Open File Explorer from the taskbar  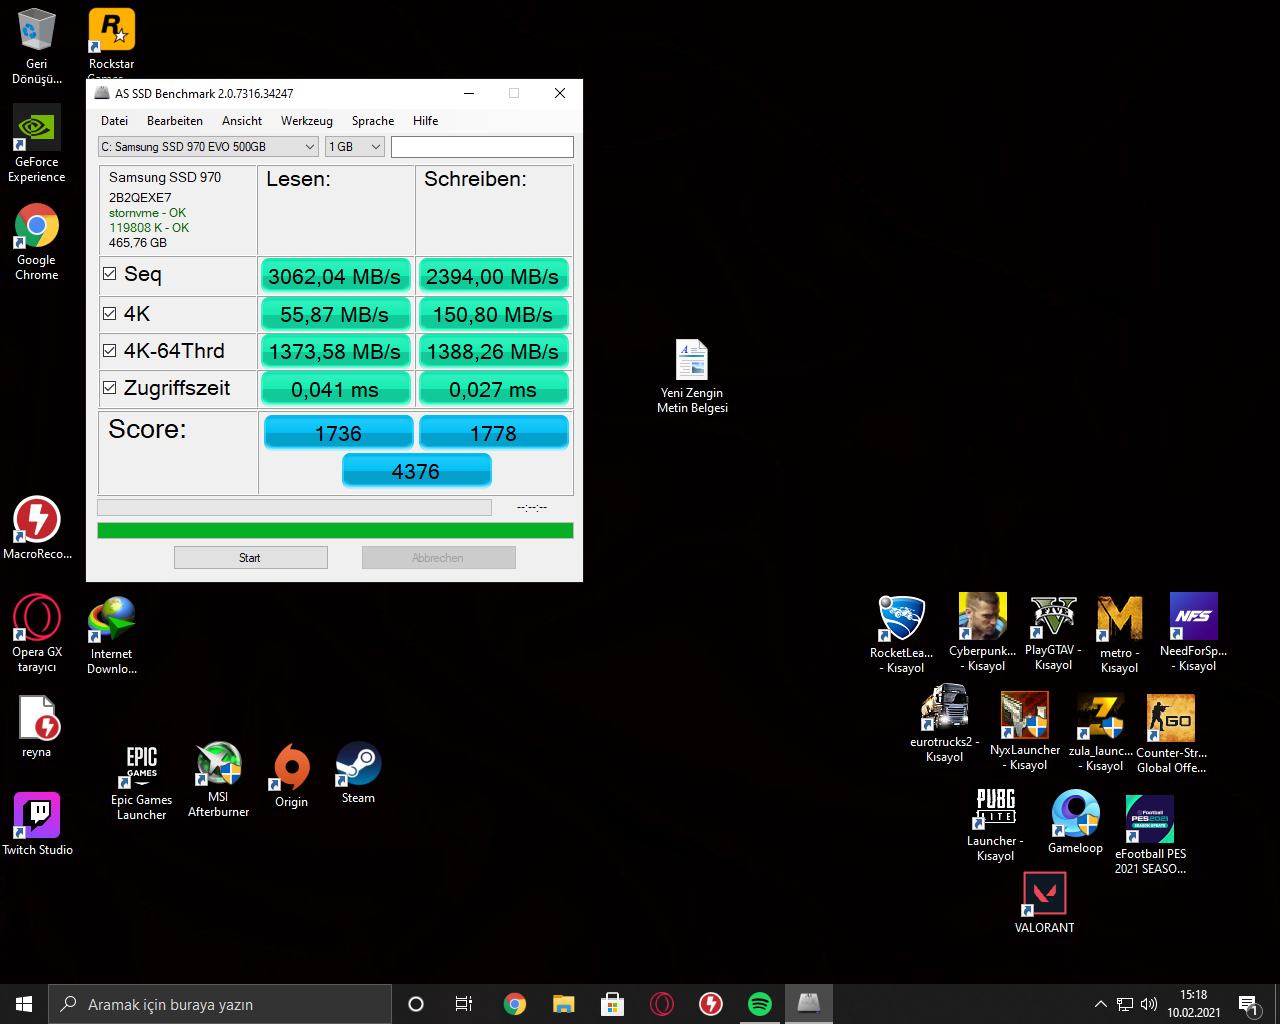point(564,1004)
